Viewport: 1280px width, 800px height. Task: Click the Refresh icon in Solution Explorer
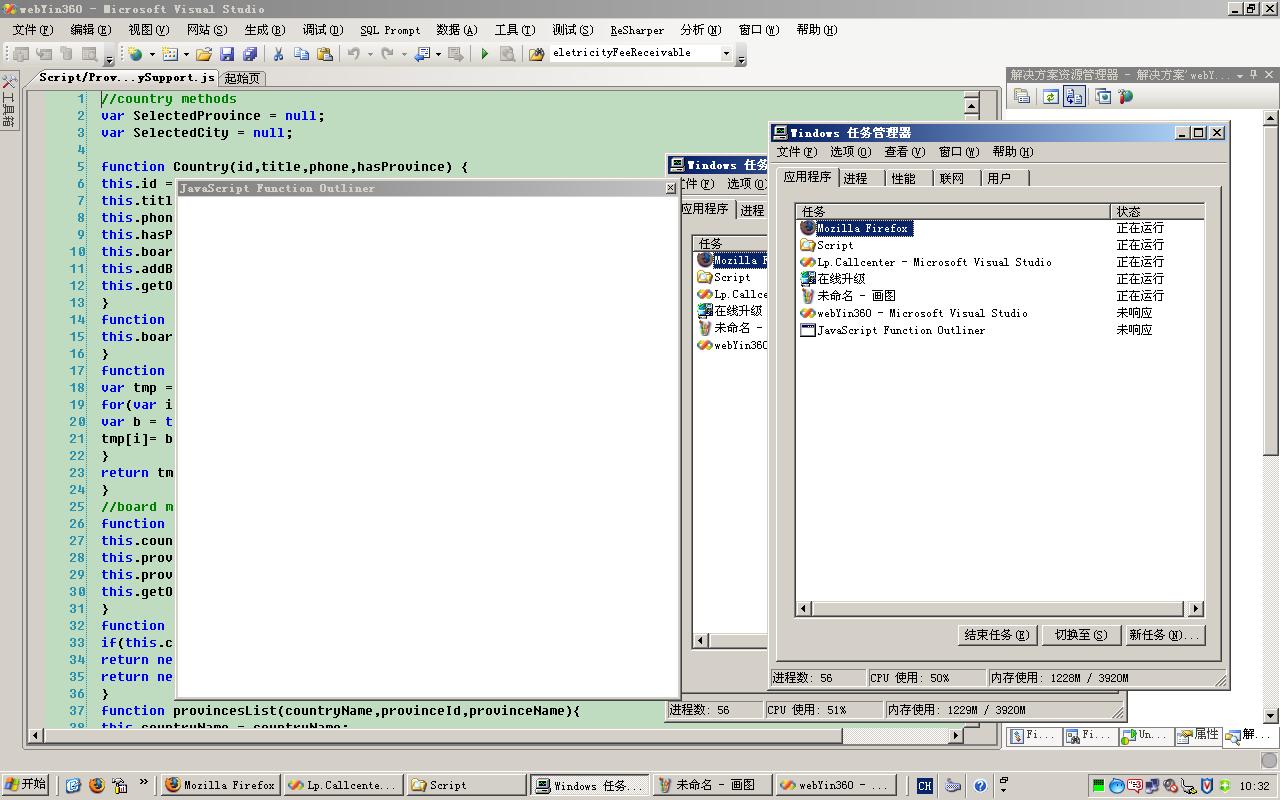click(x=1050, y=97)
